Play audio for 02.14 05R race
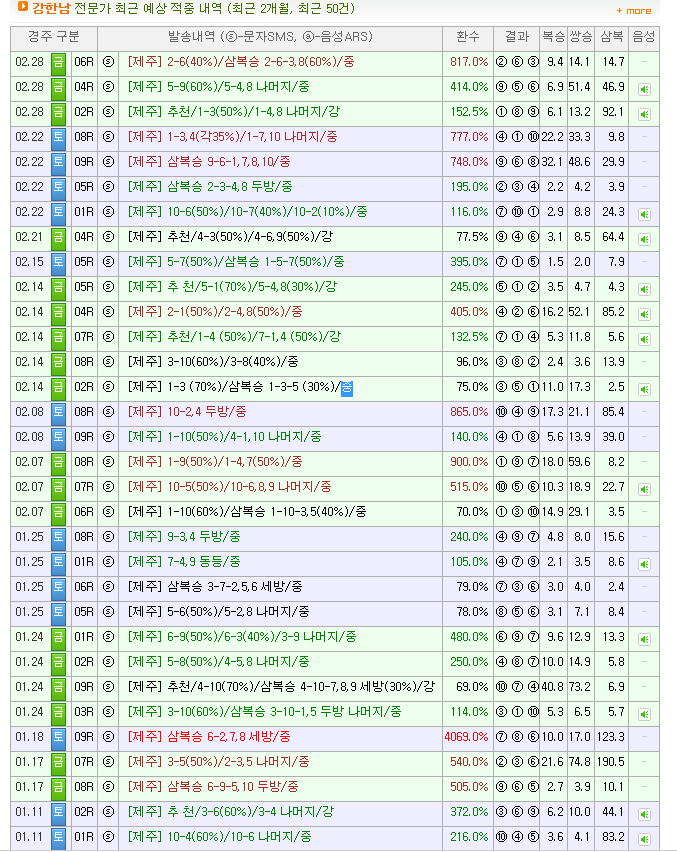677x852 pixels. coord(644,290)
